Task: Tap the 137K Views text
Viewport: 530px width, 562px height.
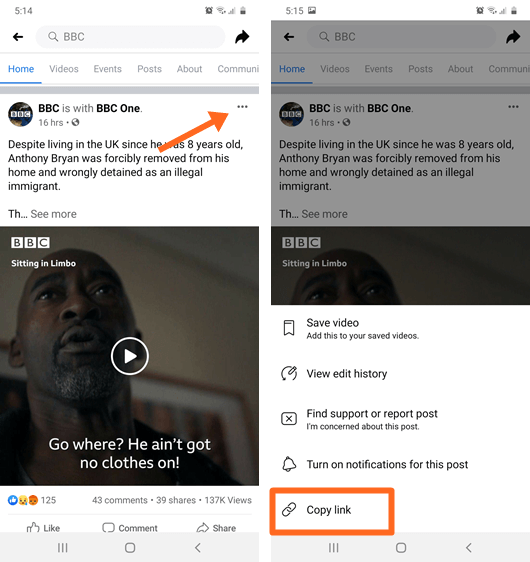Action: click(228, 500)
